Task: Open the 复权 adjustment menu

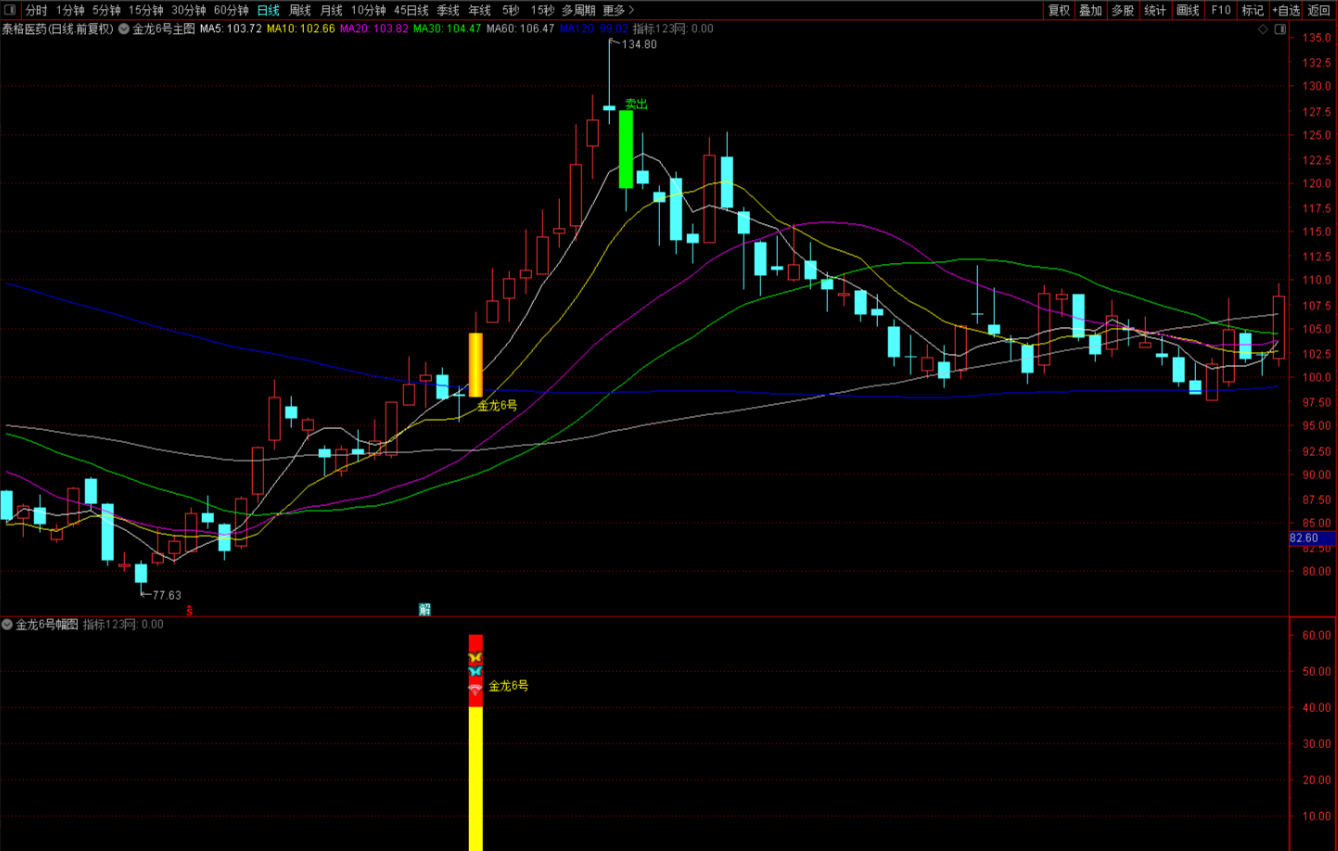Action: pyautogui.click(x=1059, y=10)
